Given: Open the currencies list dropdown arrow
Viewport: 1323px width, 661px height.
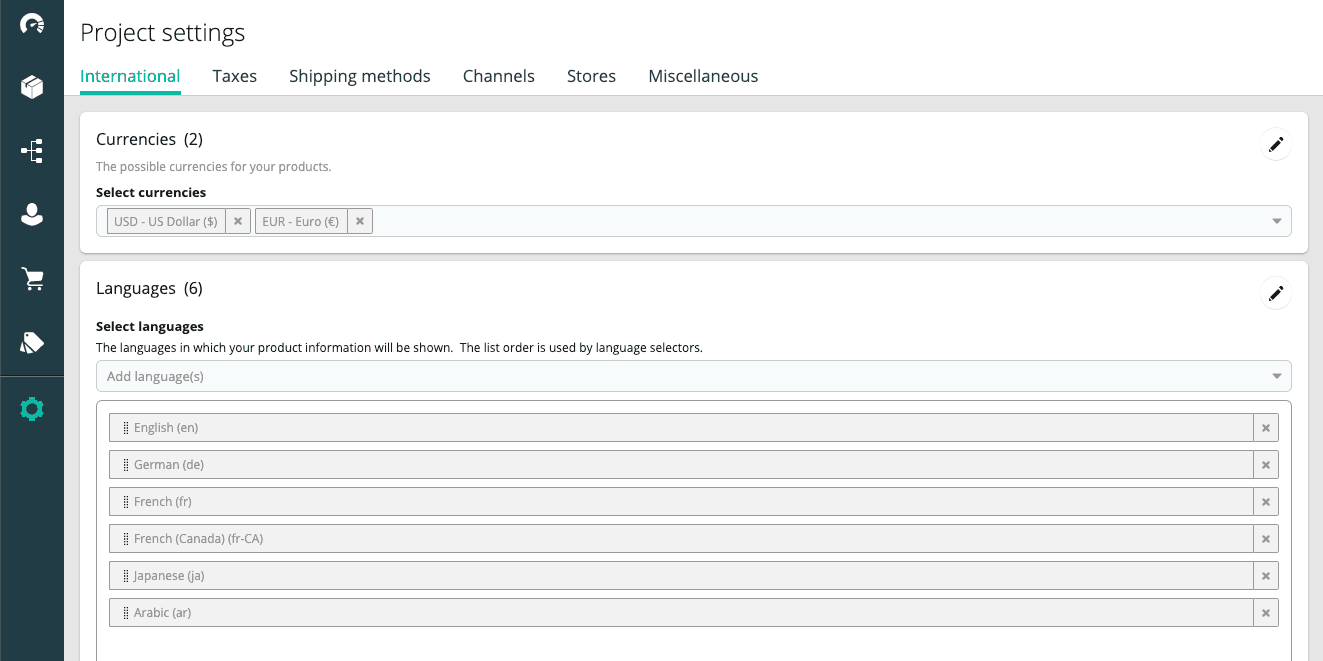Looking at the screenshot, I should 1276,221.
